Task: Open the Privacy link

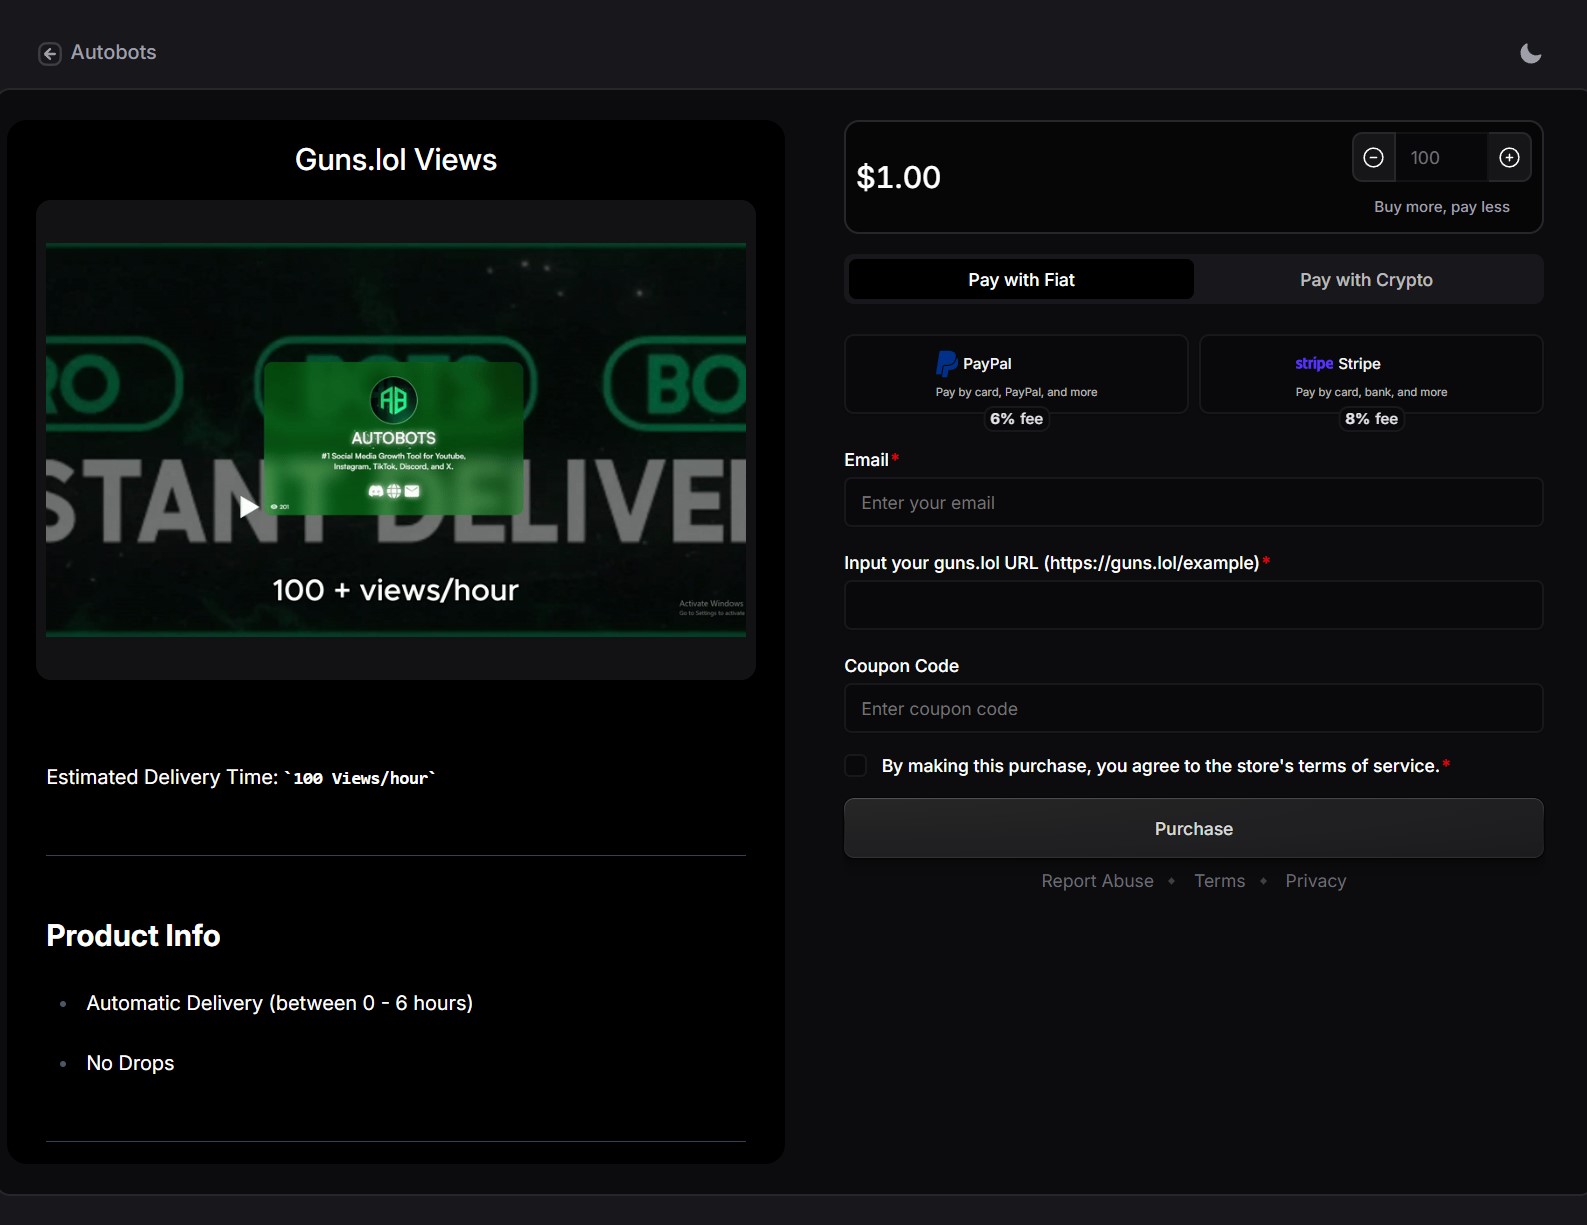Action: point(1315,881)
